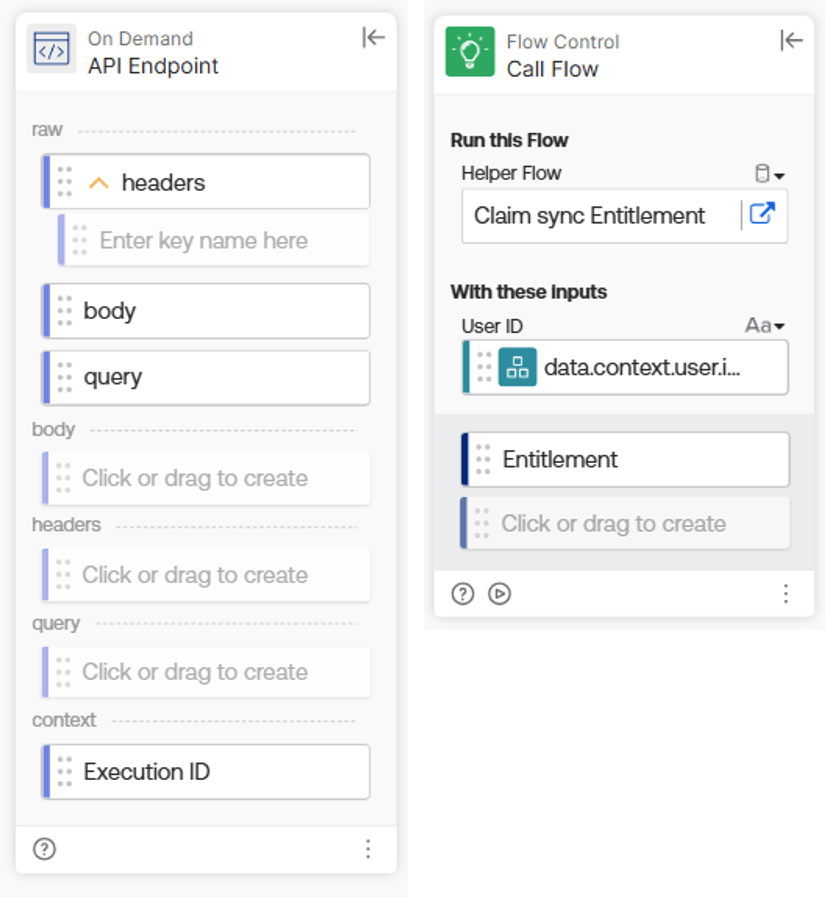Viewport: 825px width, 897px height.
Task: Collapse the API Endpoint card
Action: [373, 38]
